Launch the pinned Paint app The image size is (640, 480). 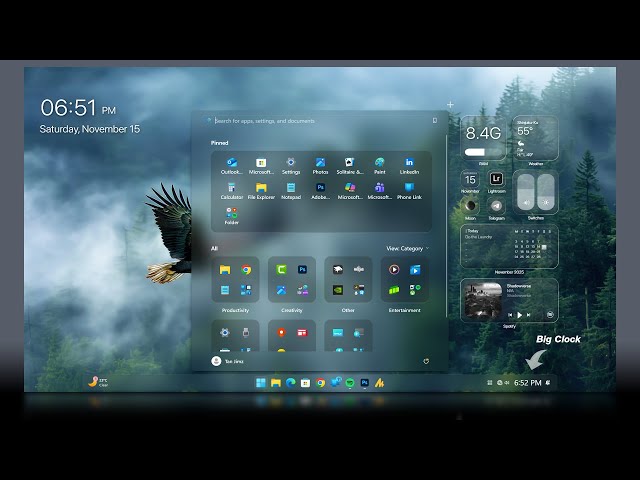click(x=380, y=166)
